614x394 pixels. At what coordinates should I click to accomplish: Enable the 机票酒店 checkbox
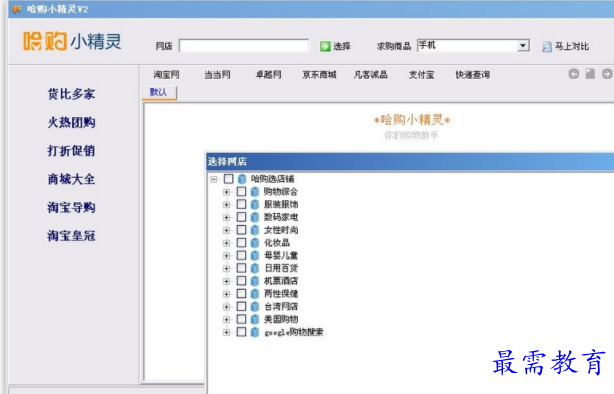[241, 281]
